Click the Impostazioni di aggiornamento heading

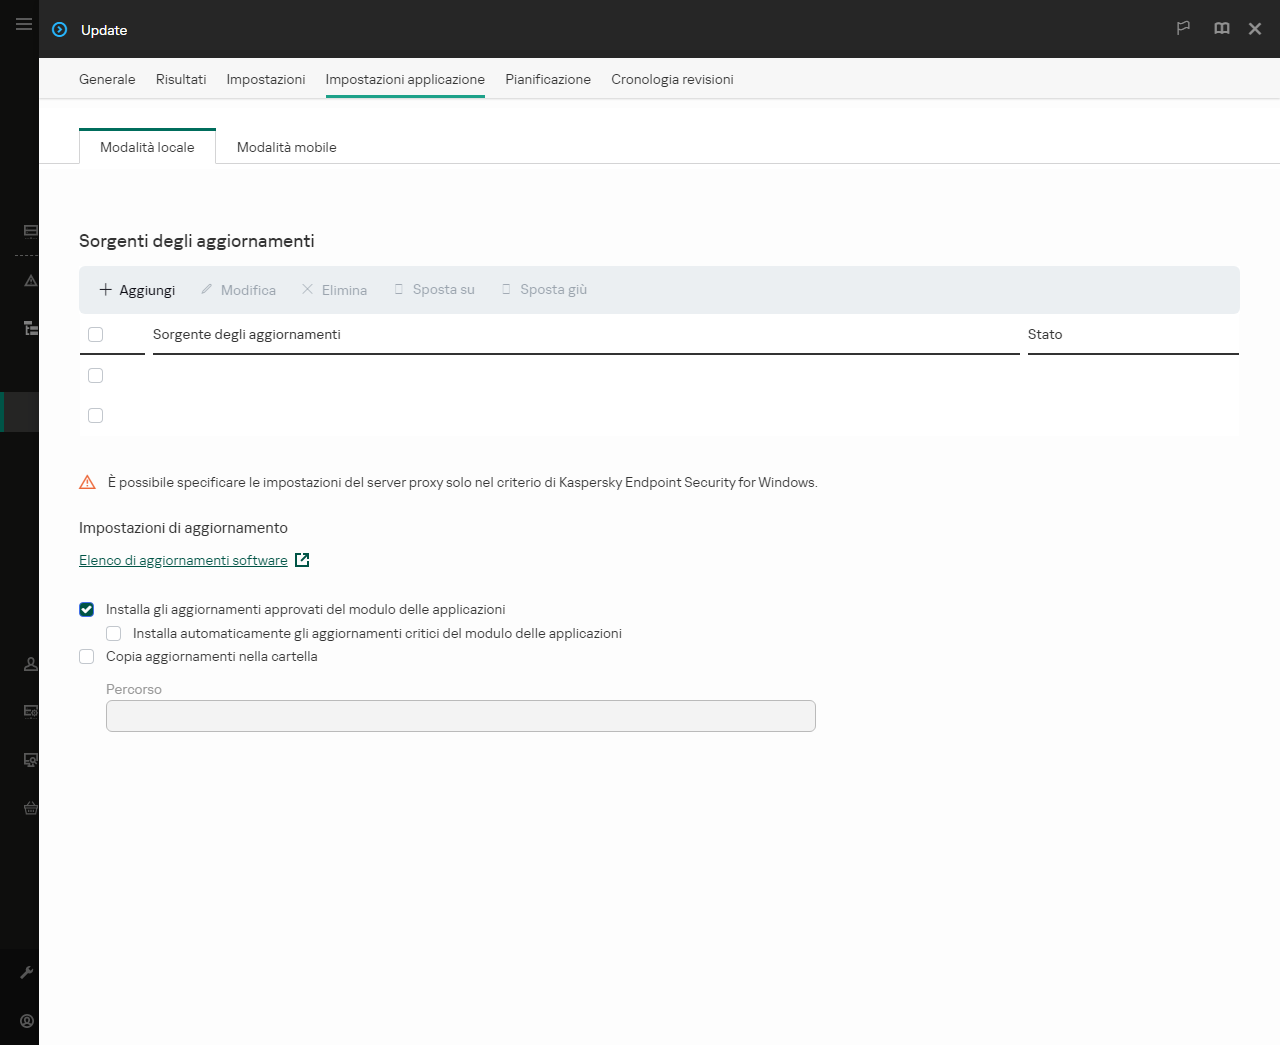tap(183, 528)
